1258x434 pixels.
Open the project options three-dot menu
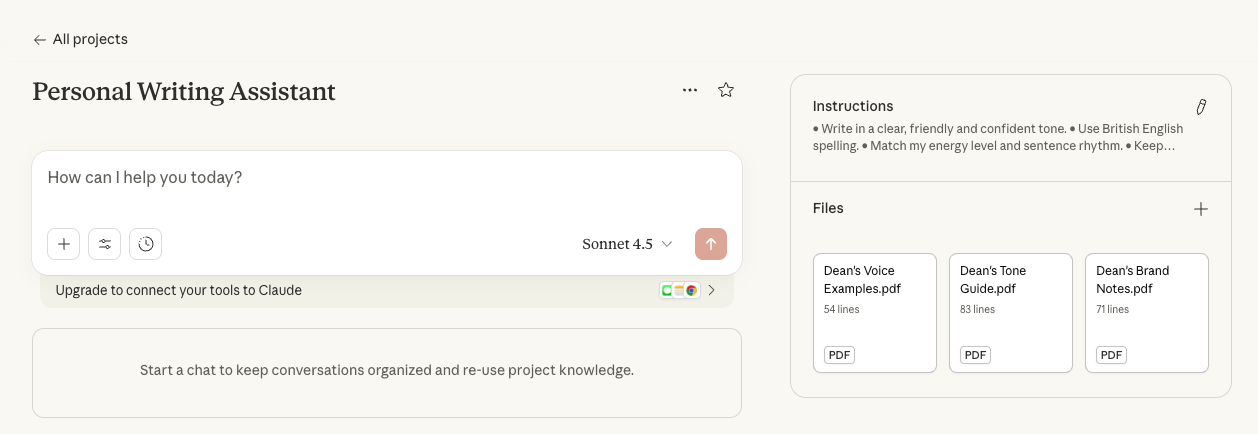(690, 90)
